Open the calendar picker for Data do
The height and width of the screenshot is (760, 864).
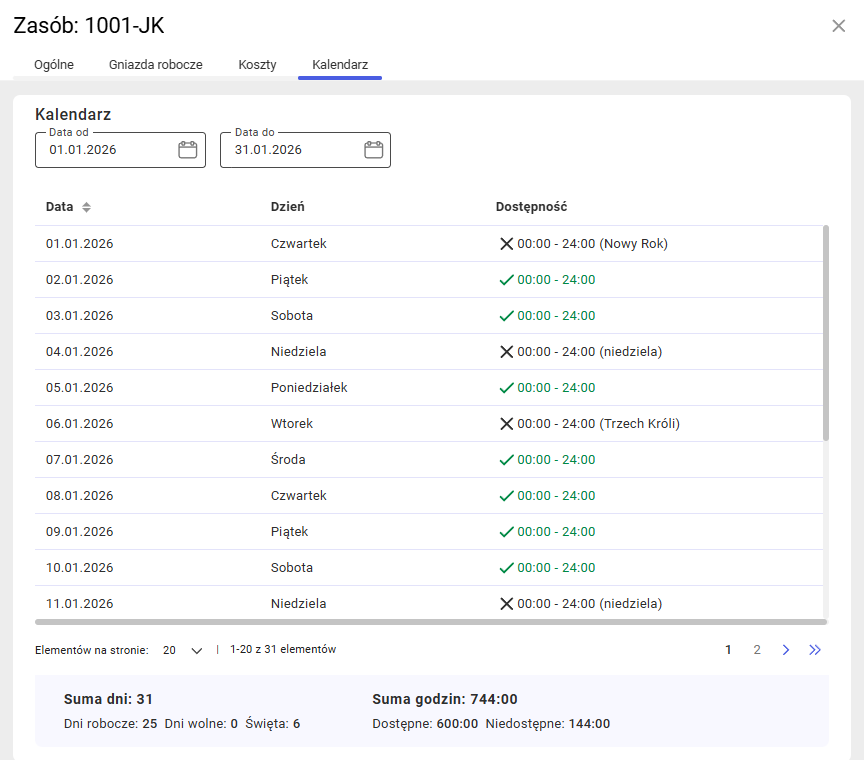373,150
